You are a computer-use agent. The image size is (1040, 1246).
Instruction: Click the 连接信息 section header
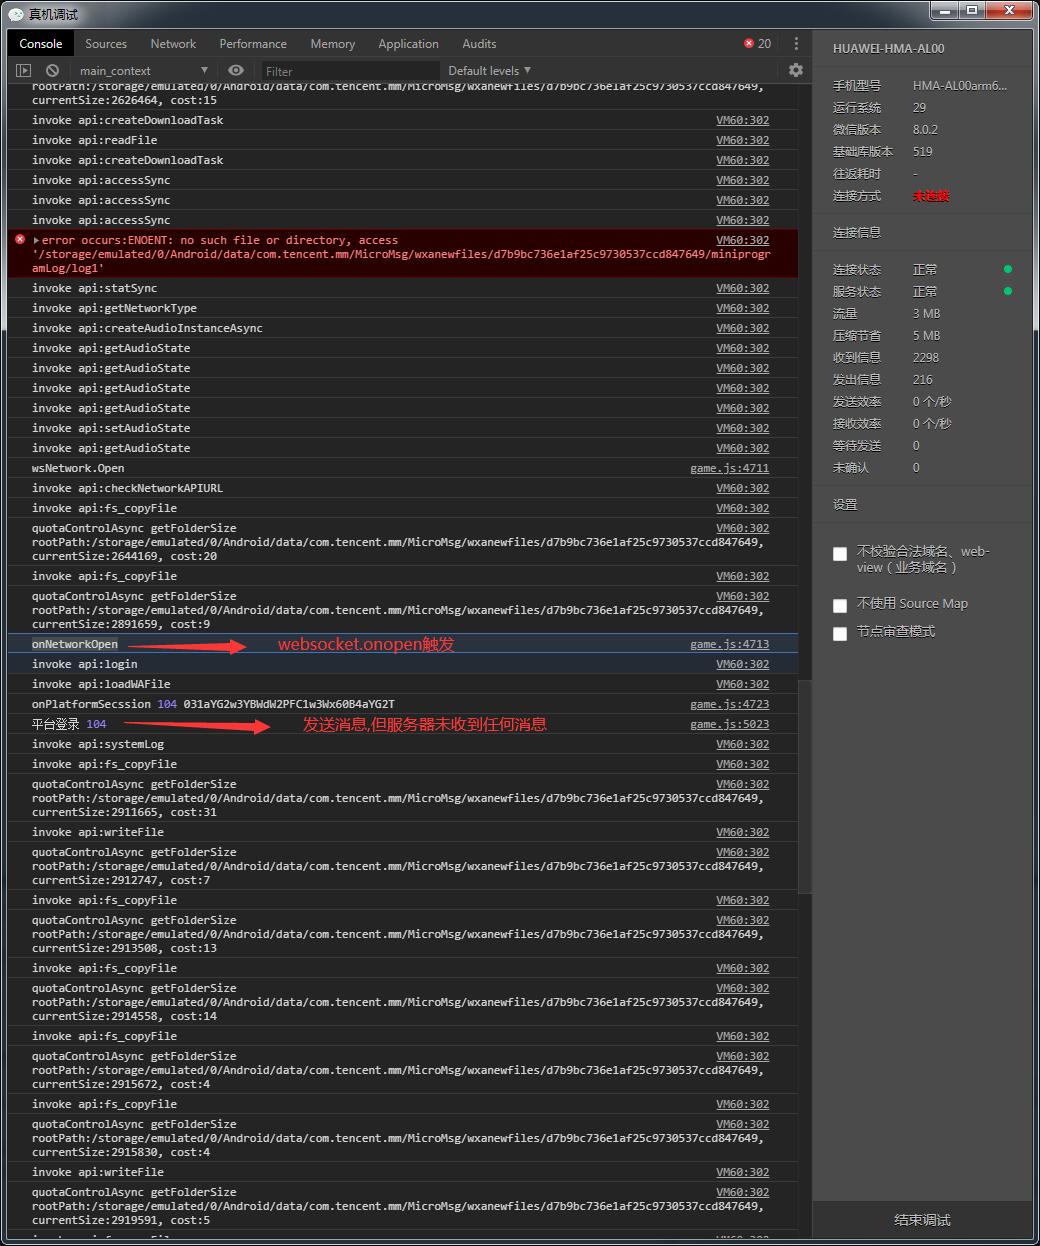click(x=857, y=232)
